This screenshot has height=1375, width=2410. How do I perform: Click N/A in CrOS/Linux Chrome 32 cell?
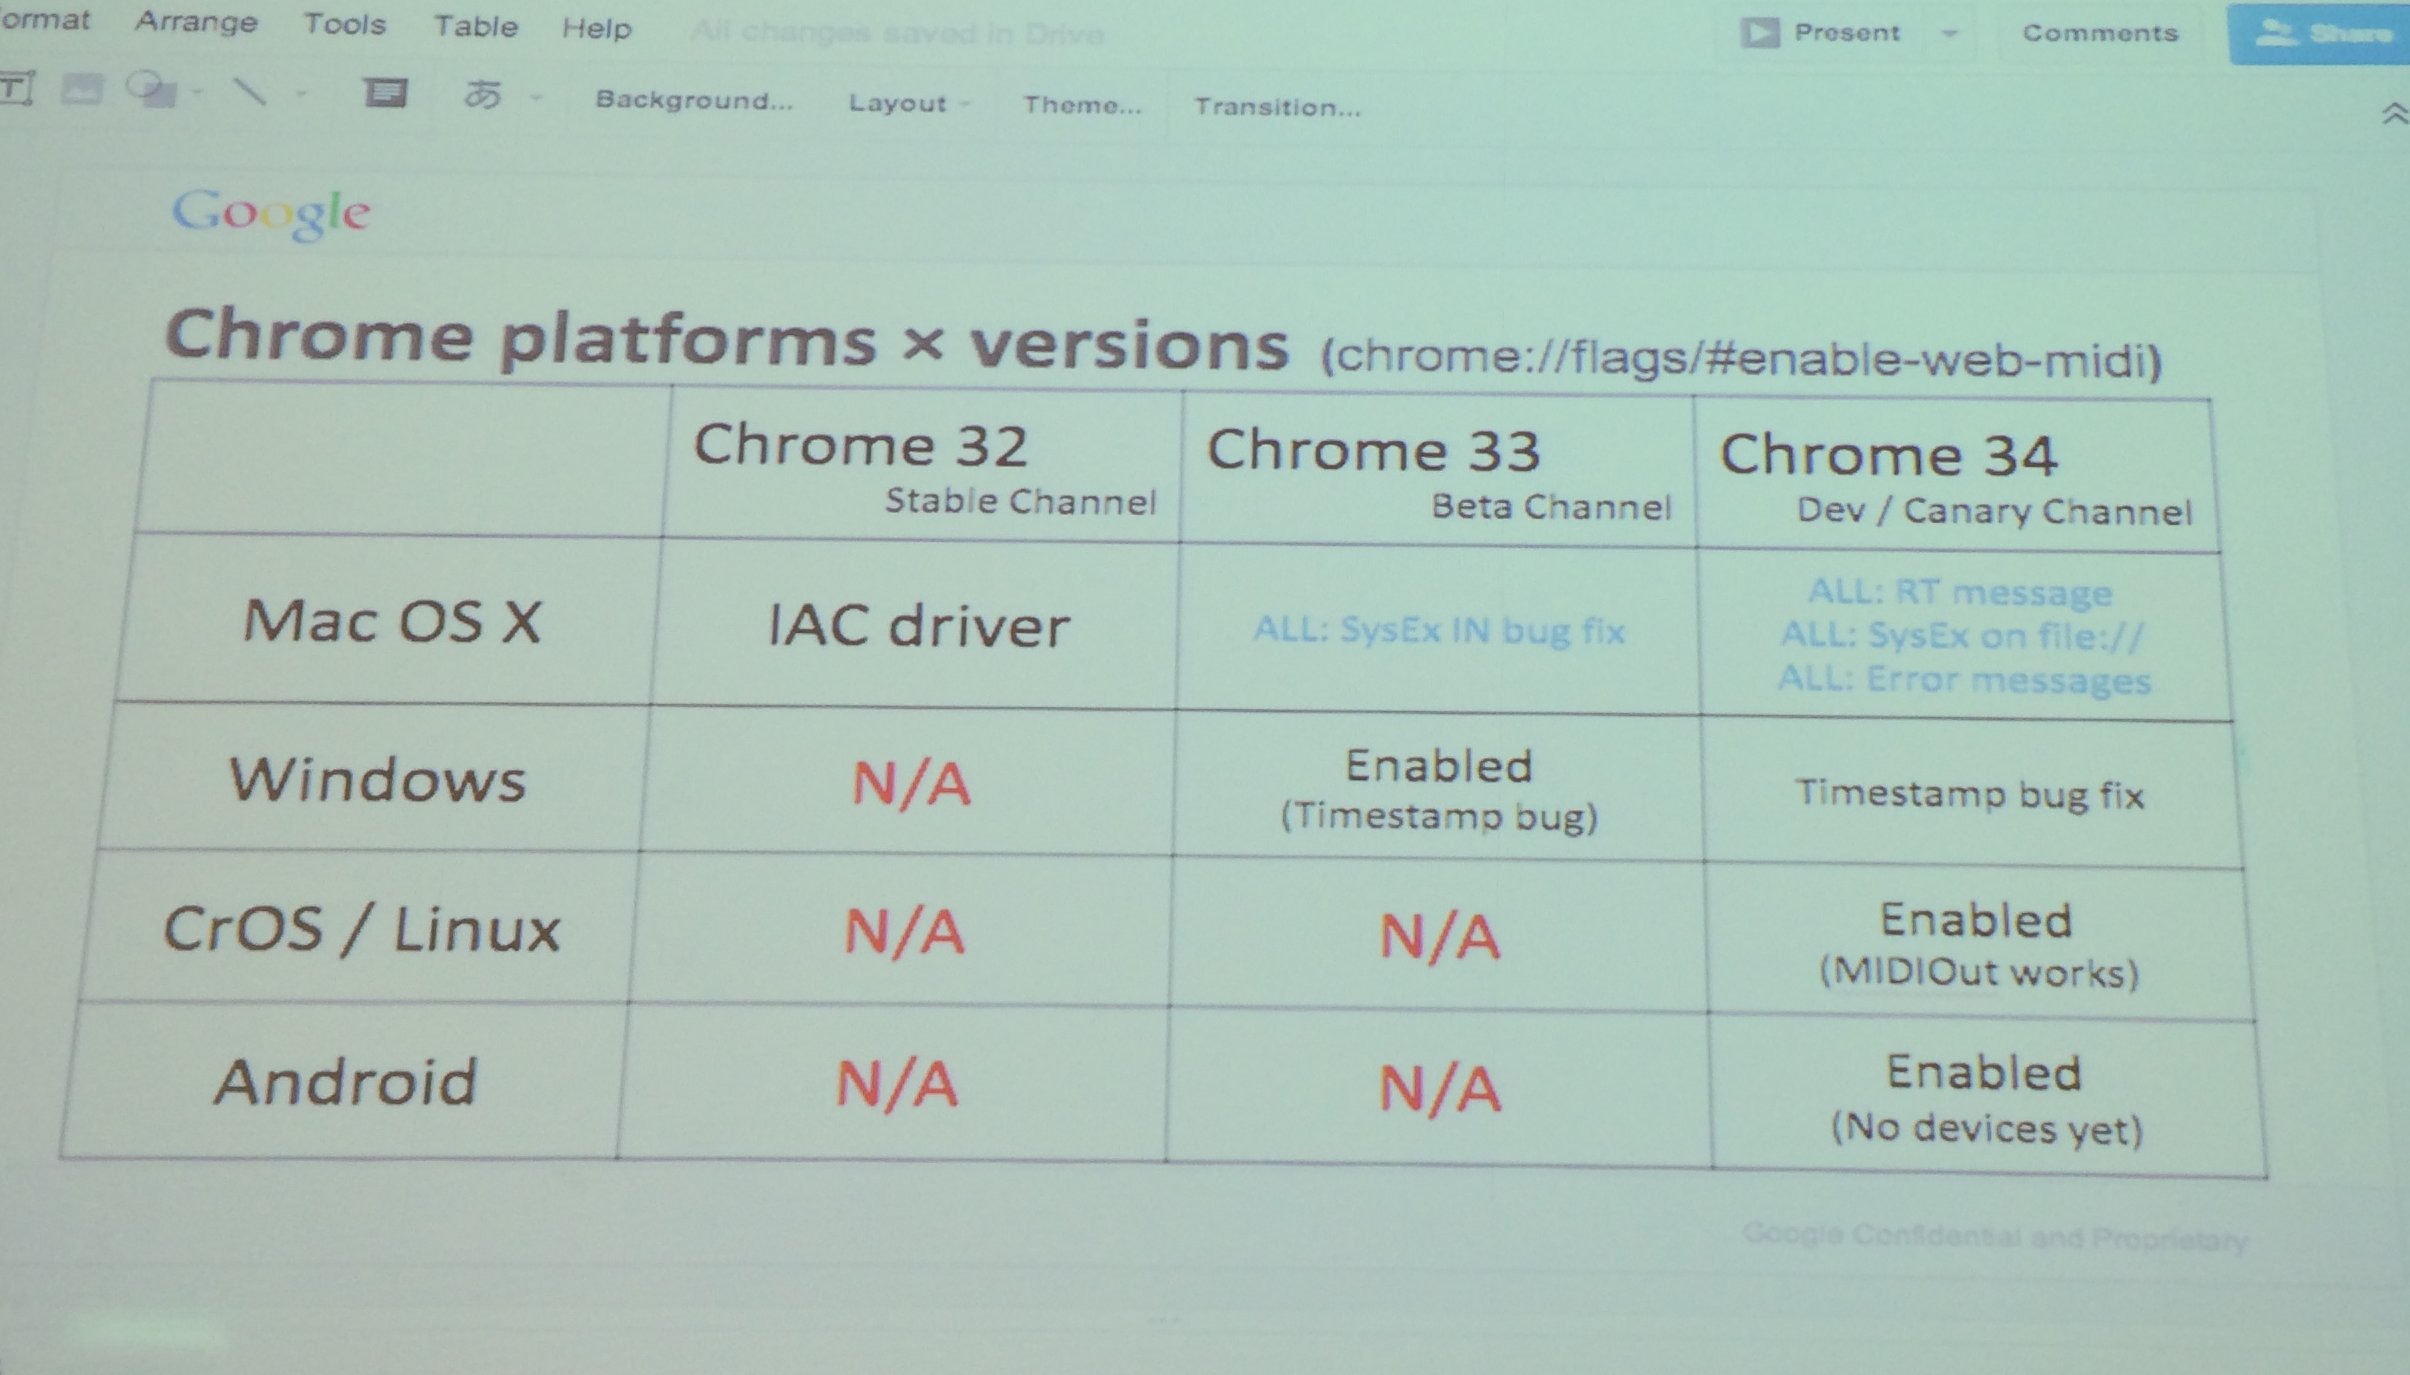pos(904,931)
